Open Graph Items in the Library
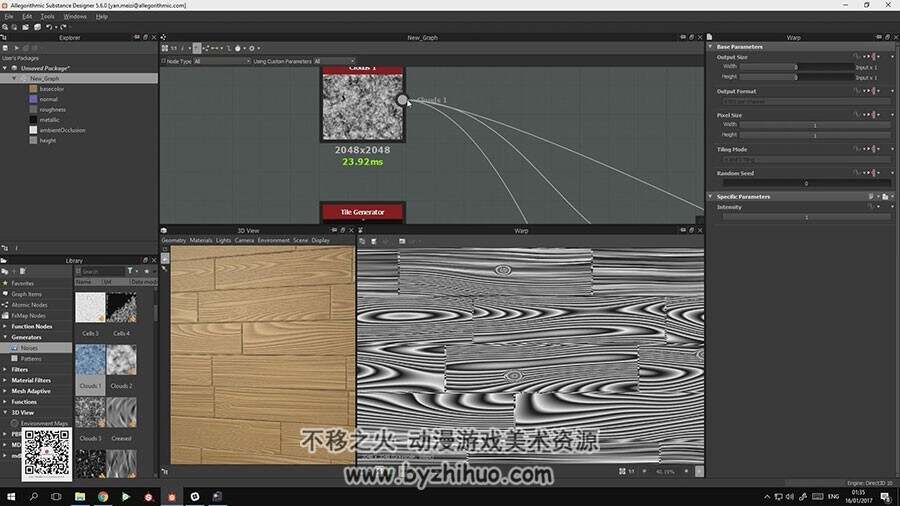 point(26,294)
